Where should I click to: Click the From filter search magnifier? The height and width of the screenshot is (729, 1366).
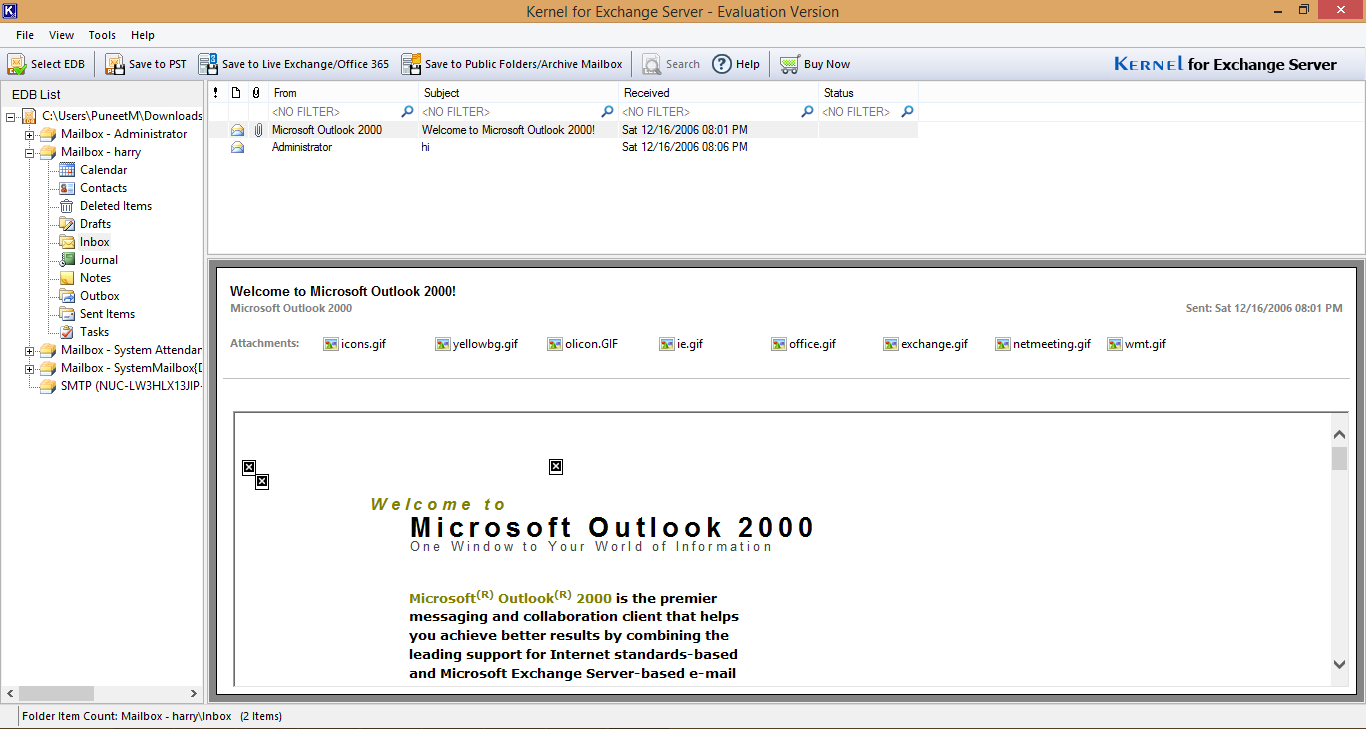[407, 112]
